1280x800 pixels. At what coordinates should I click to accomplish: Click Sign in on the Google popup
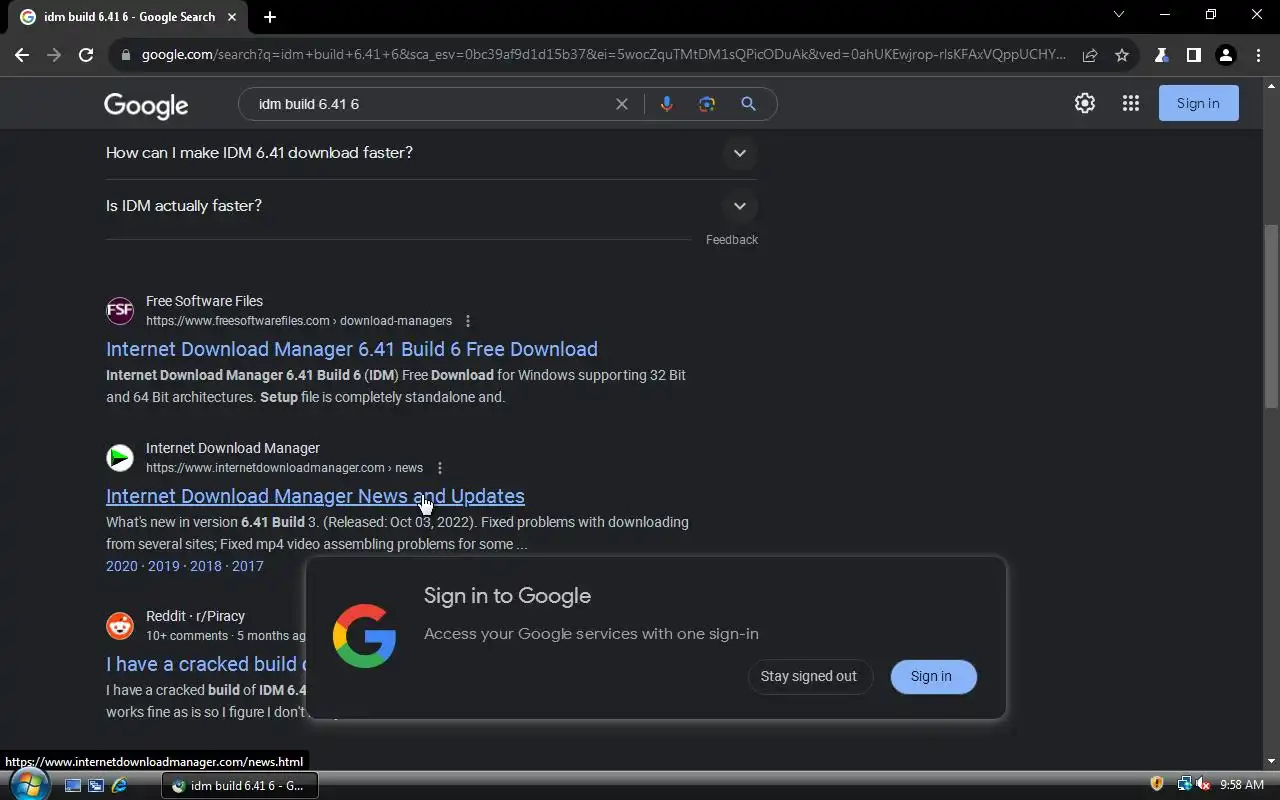click(931, 676)
